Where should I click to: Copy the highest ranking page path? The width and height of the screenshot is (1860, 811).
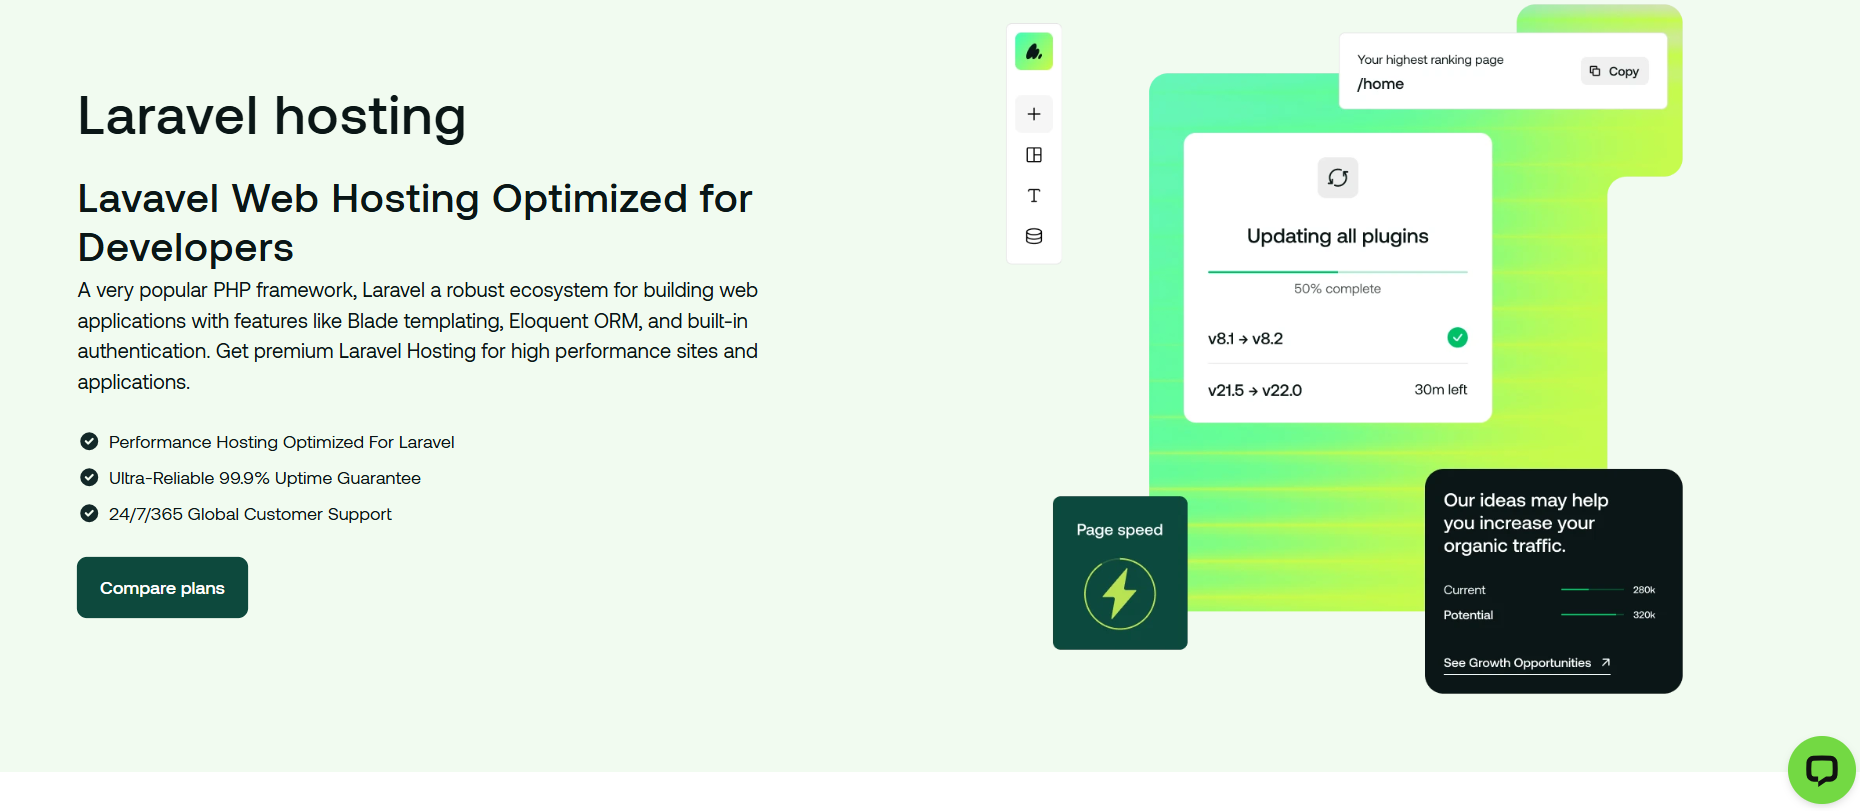pyautogui.click(x=1614, y=71)
